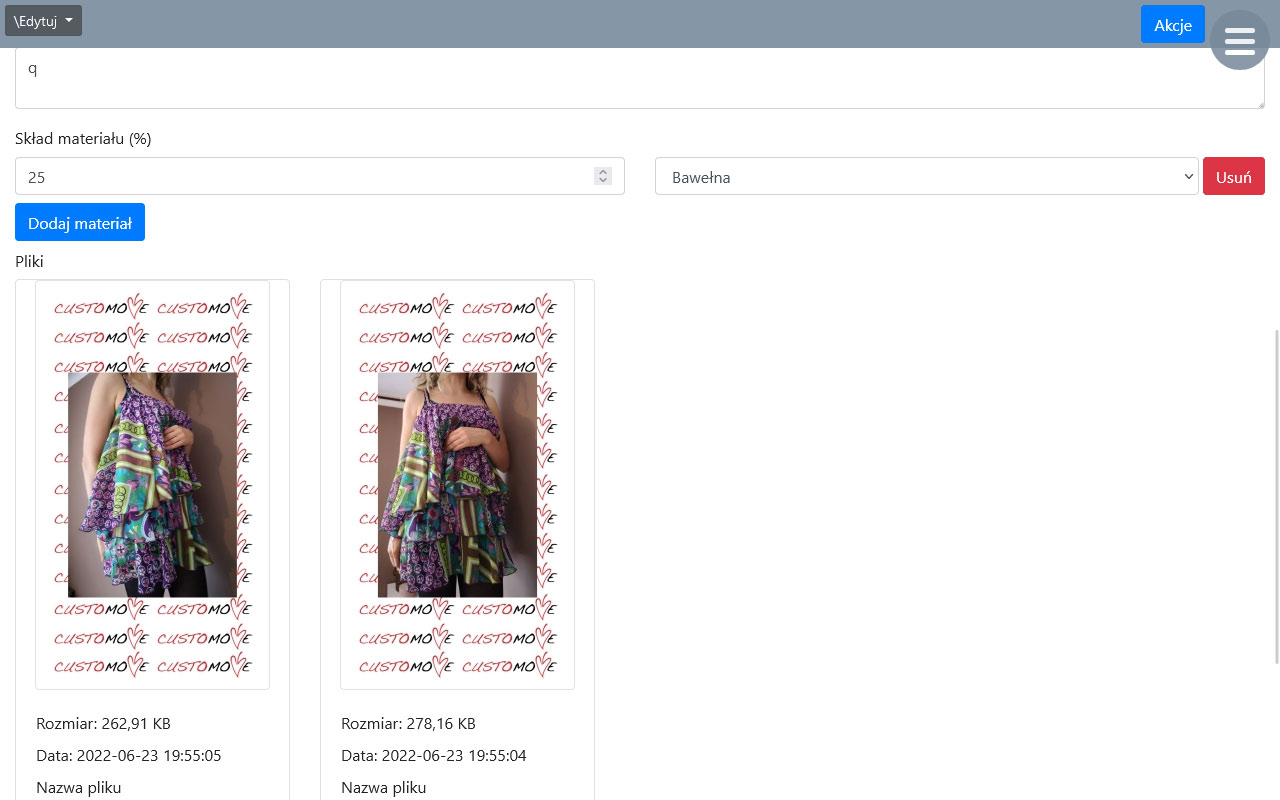Grab the text area resize handle
The width and height of the screenshot is (1280, 800).
[1259, 103]
